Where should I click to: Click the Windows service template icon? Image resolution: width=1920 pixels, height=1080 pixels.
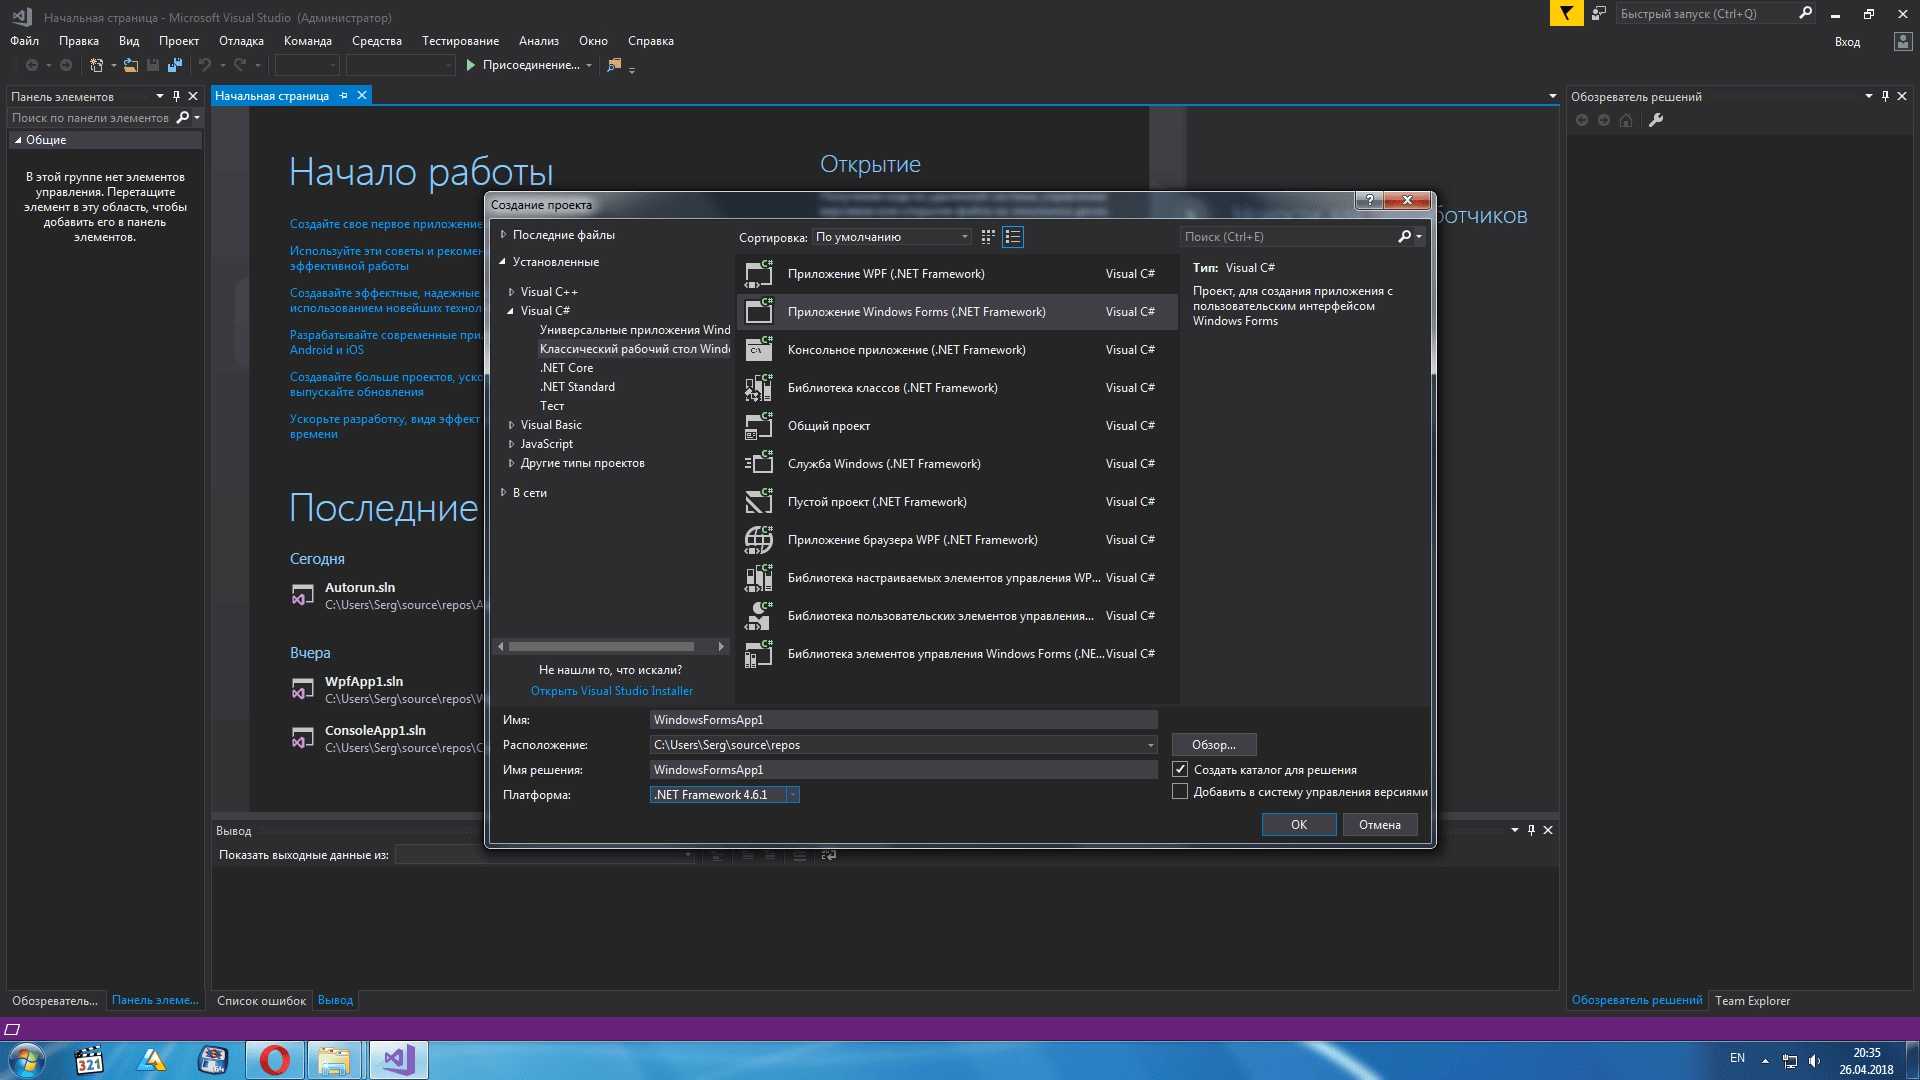click(759, 463)
